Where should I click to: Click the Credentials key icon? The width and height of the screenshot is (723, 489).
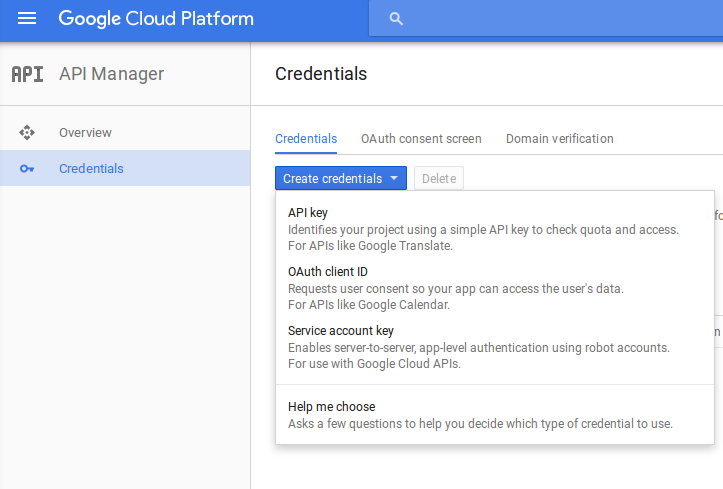tap(27, 169)
